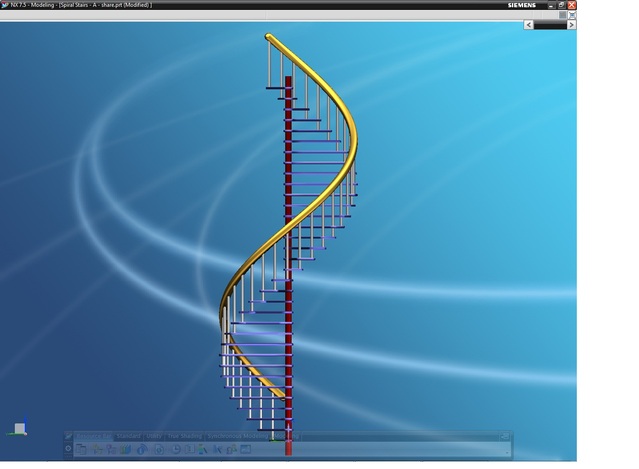Click the rectangular window icon ending the bottom toolbar icons
The width and height of the screenshot is (639, 469).
click(245, 449)
